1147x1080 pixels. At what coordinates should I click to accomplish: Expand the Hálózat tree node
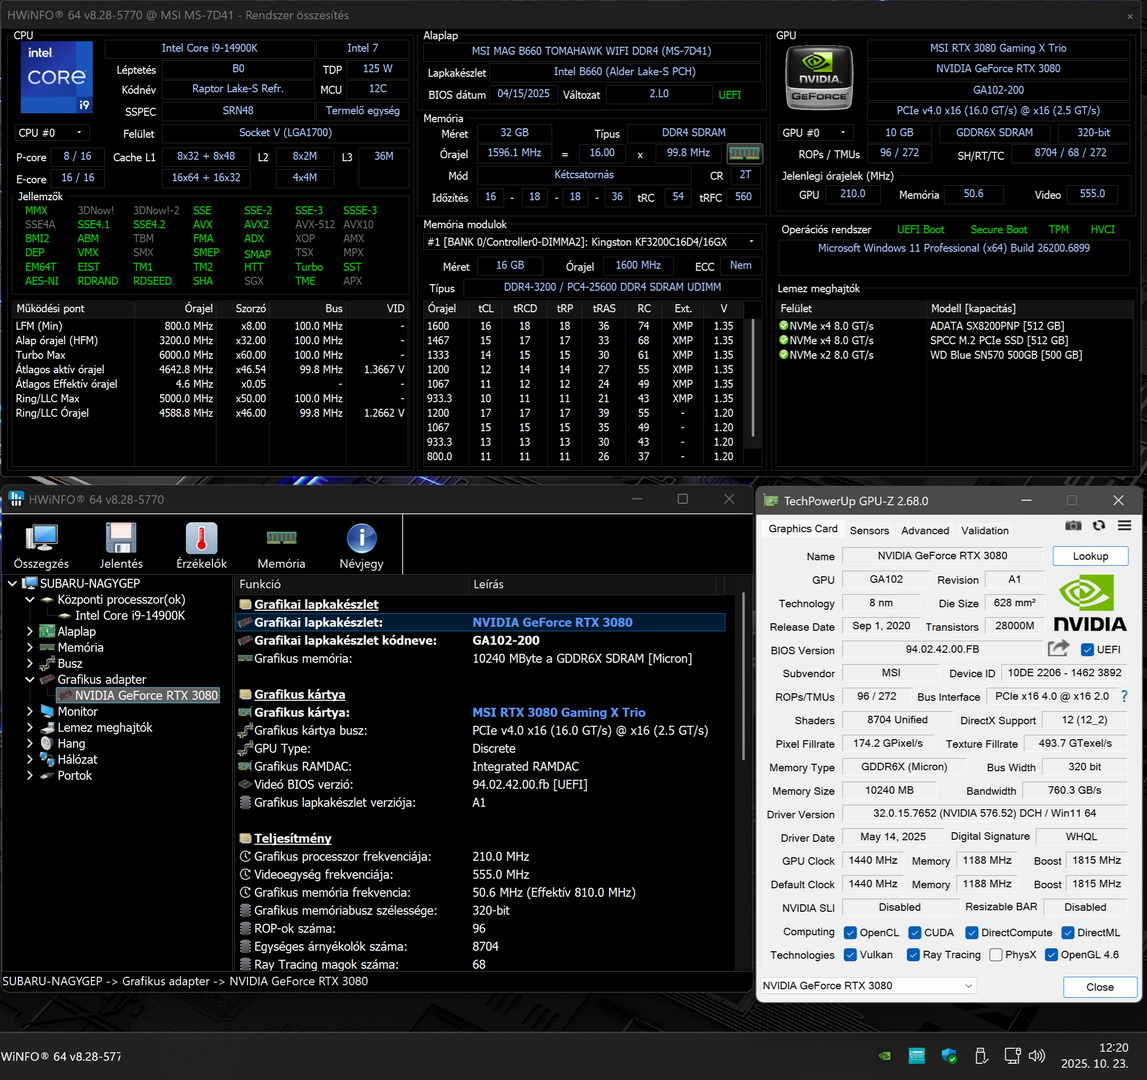[x=30, y=760]
